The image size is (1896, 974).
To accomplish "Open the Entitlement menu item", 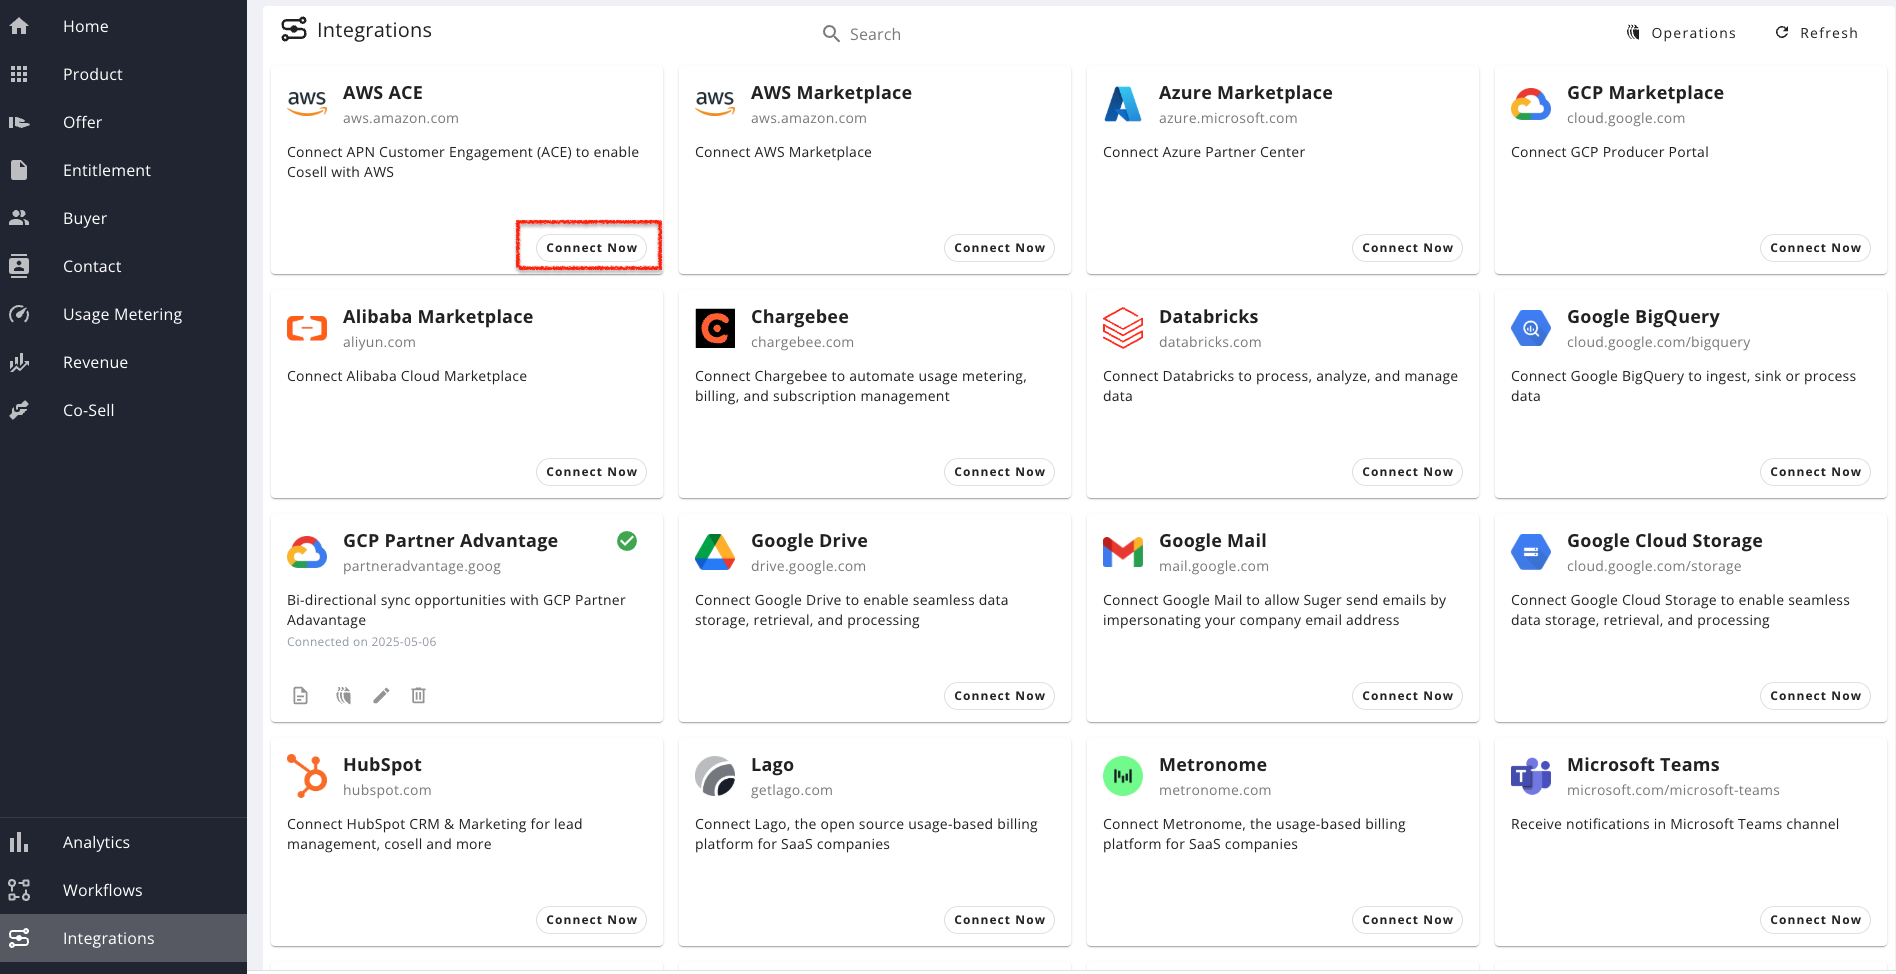I will coord(106,170).
